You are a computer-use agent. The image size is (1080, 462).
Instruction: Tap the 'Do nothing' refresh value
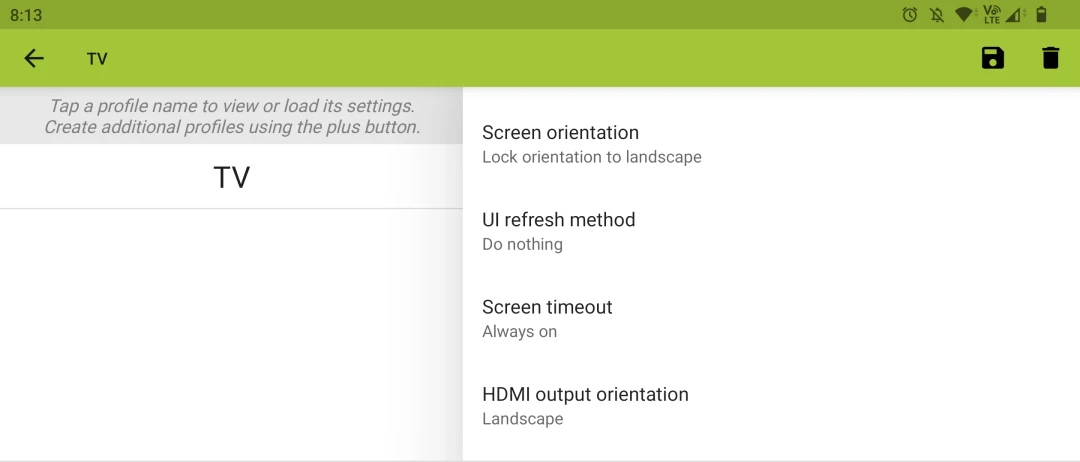522,245
